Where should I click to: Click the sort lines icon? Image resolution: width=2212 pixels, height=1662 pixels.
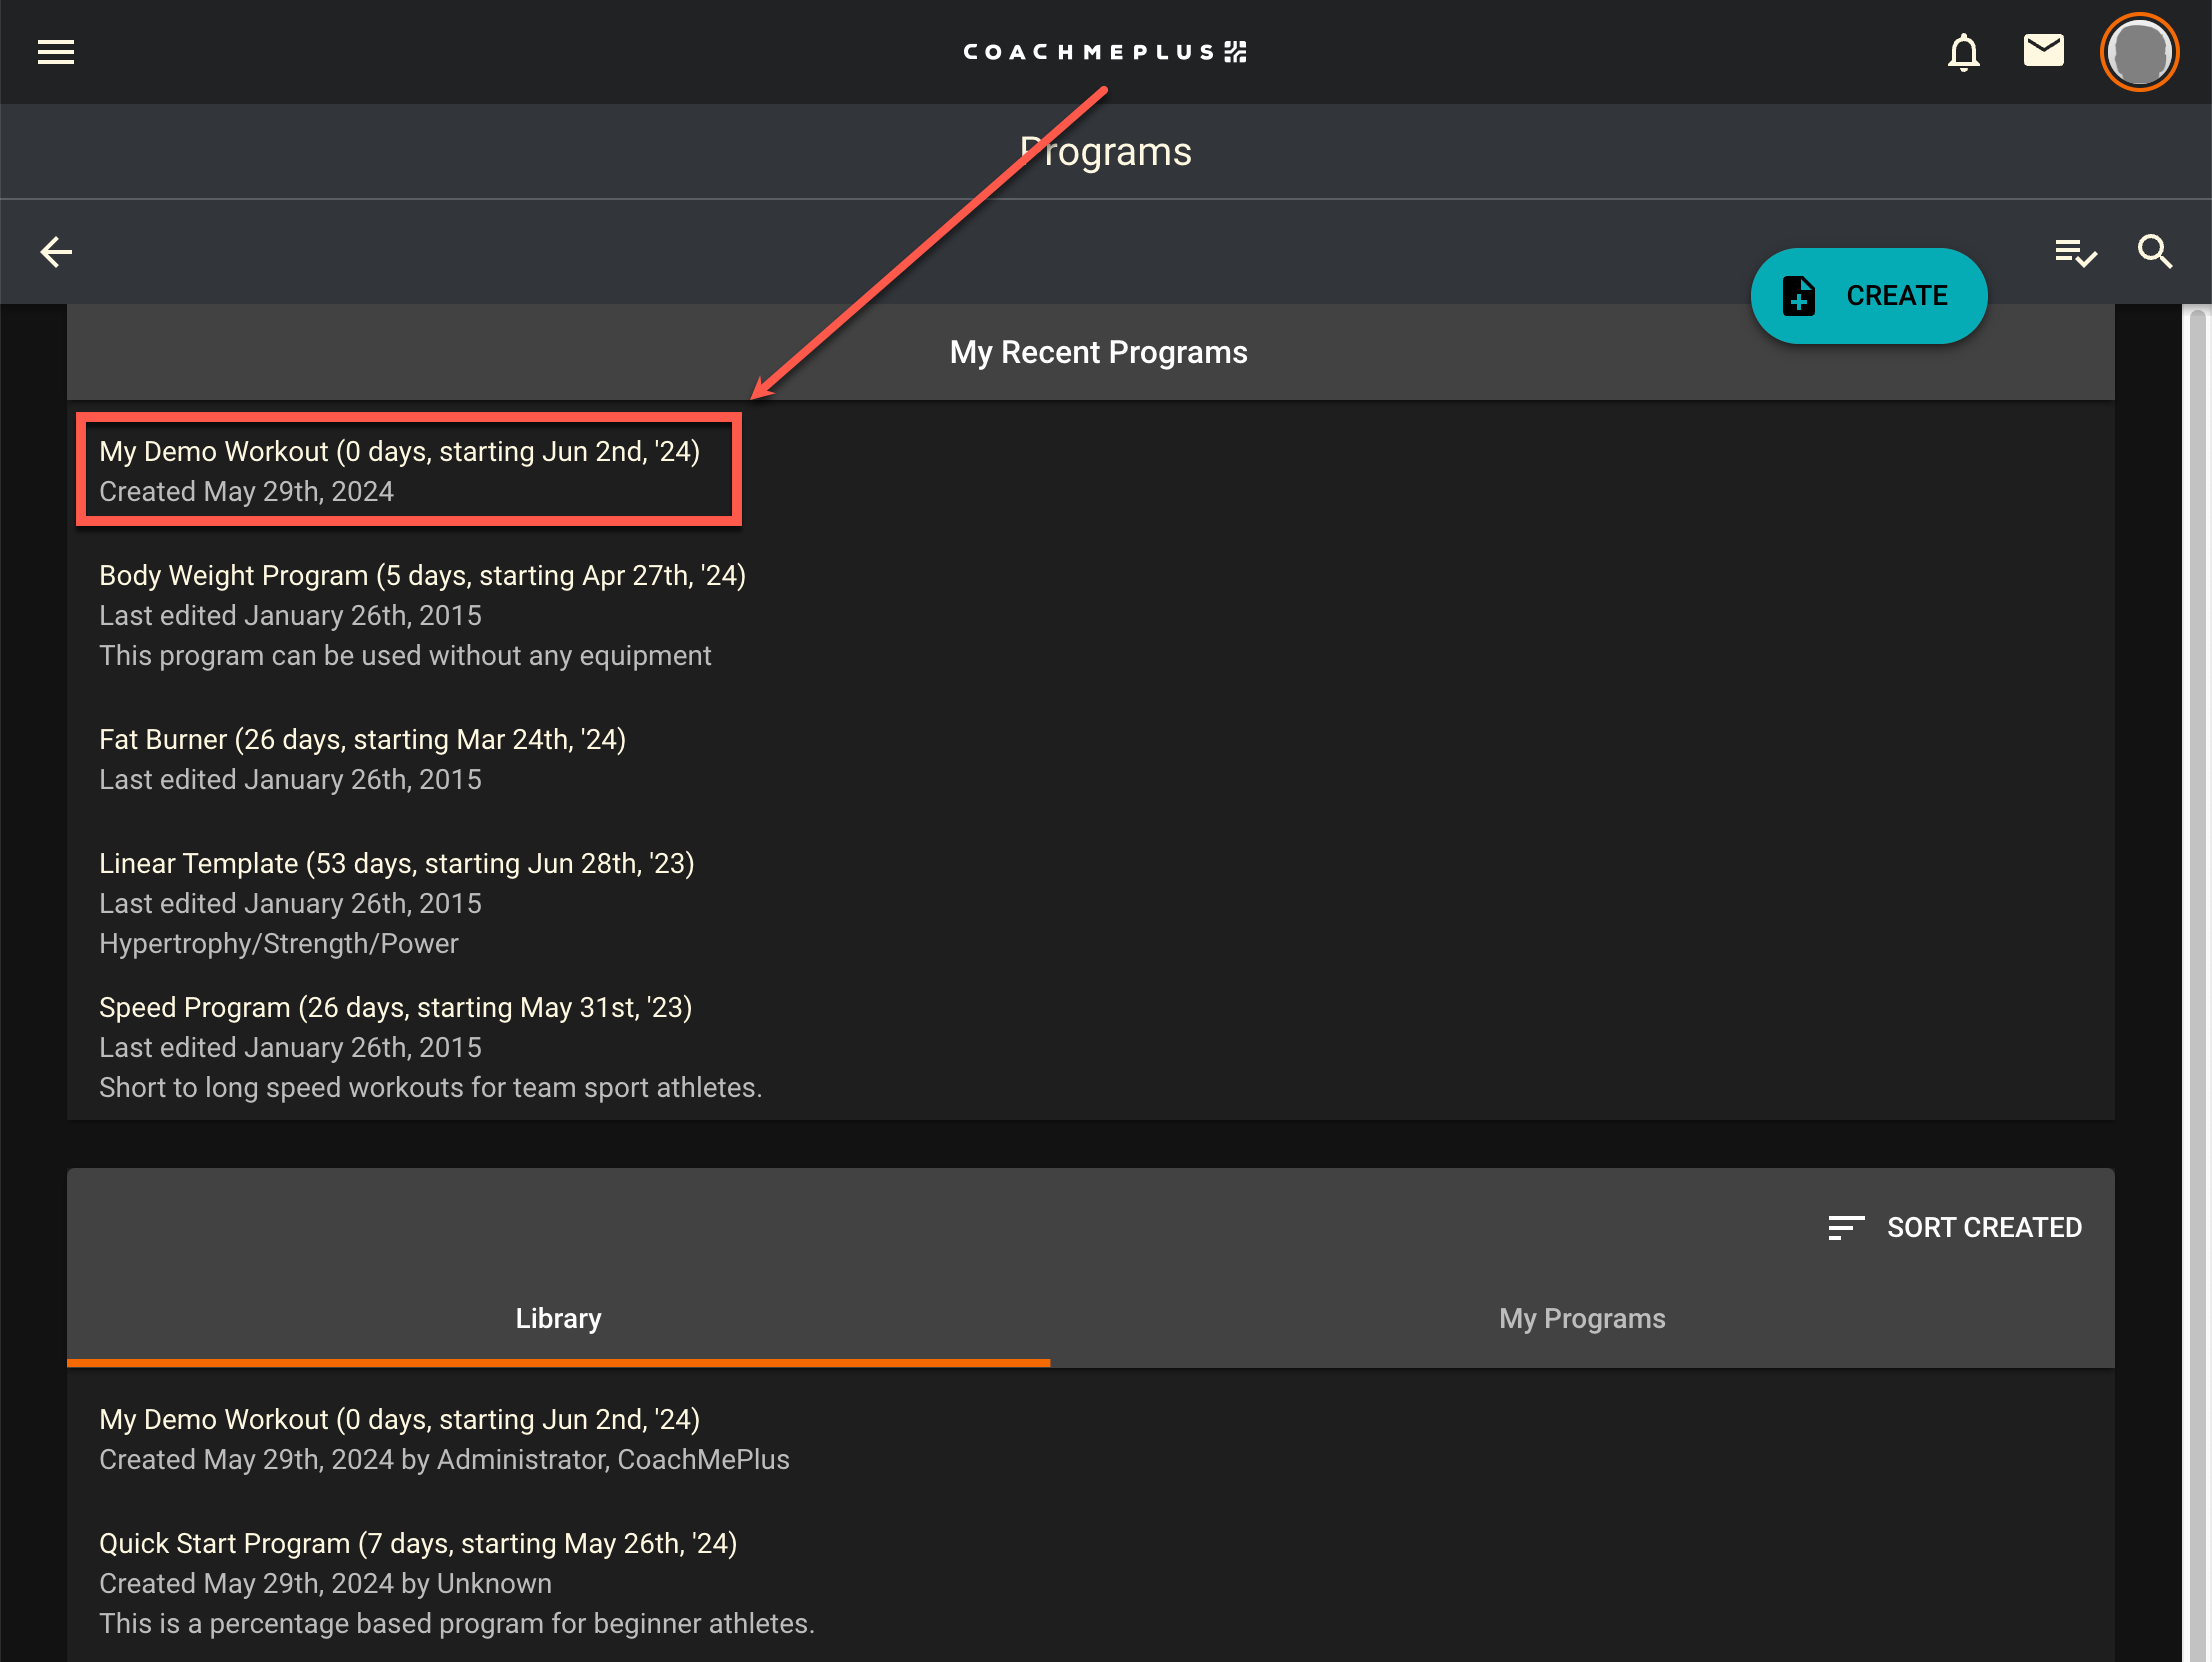coord(1845,1227)
